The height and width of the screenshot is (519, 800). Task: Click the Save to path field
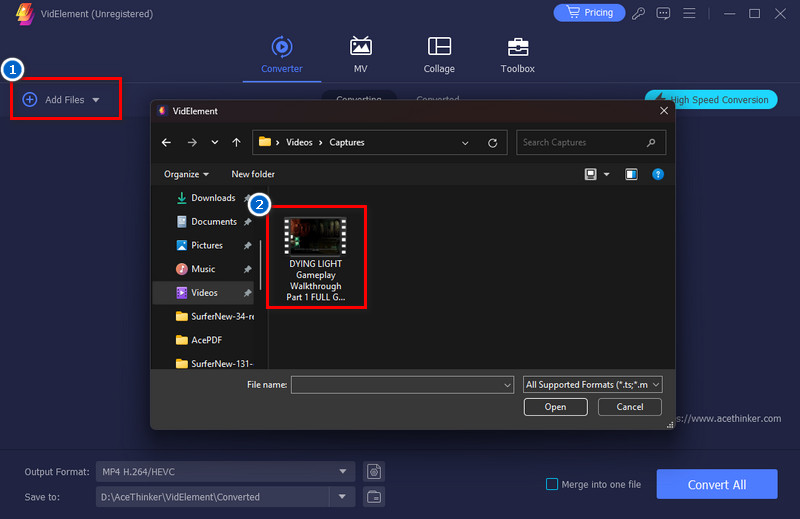pos(212,497)
